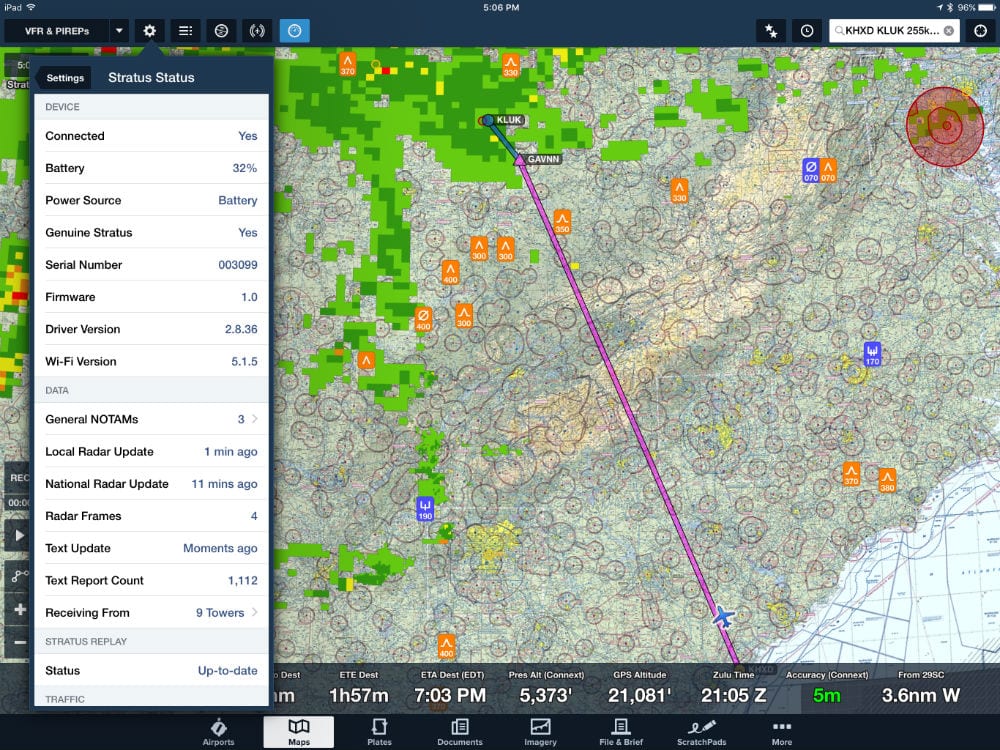
Task: Play the radar animation
Action: (x=19, y=535)
